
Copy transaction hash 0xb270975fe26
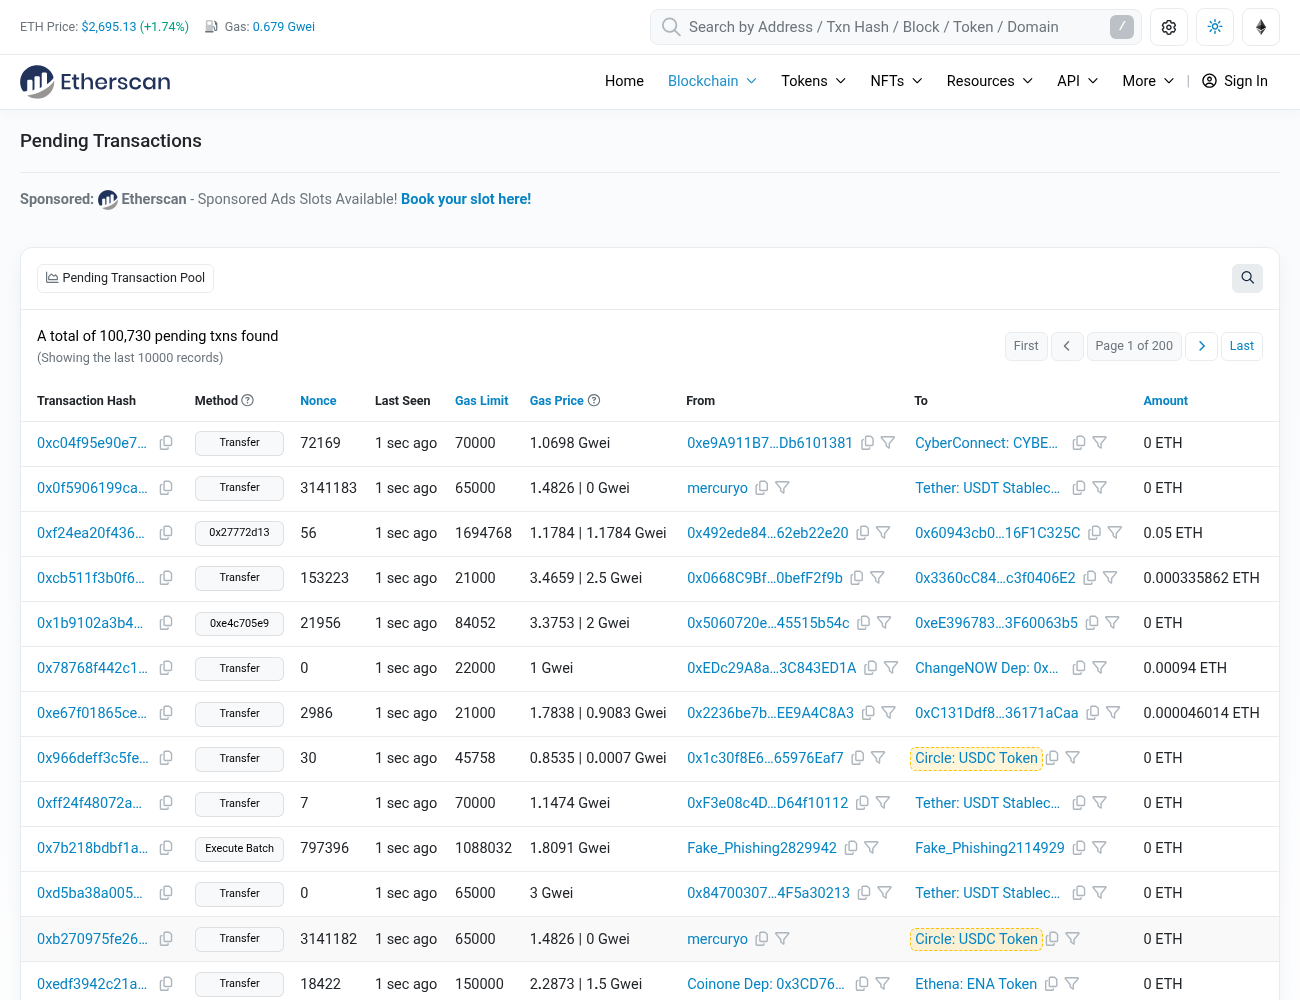[x=166, y=939]
